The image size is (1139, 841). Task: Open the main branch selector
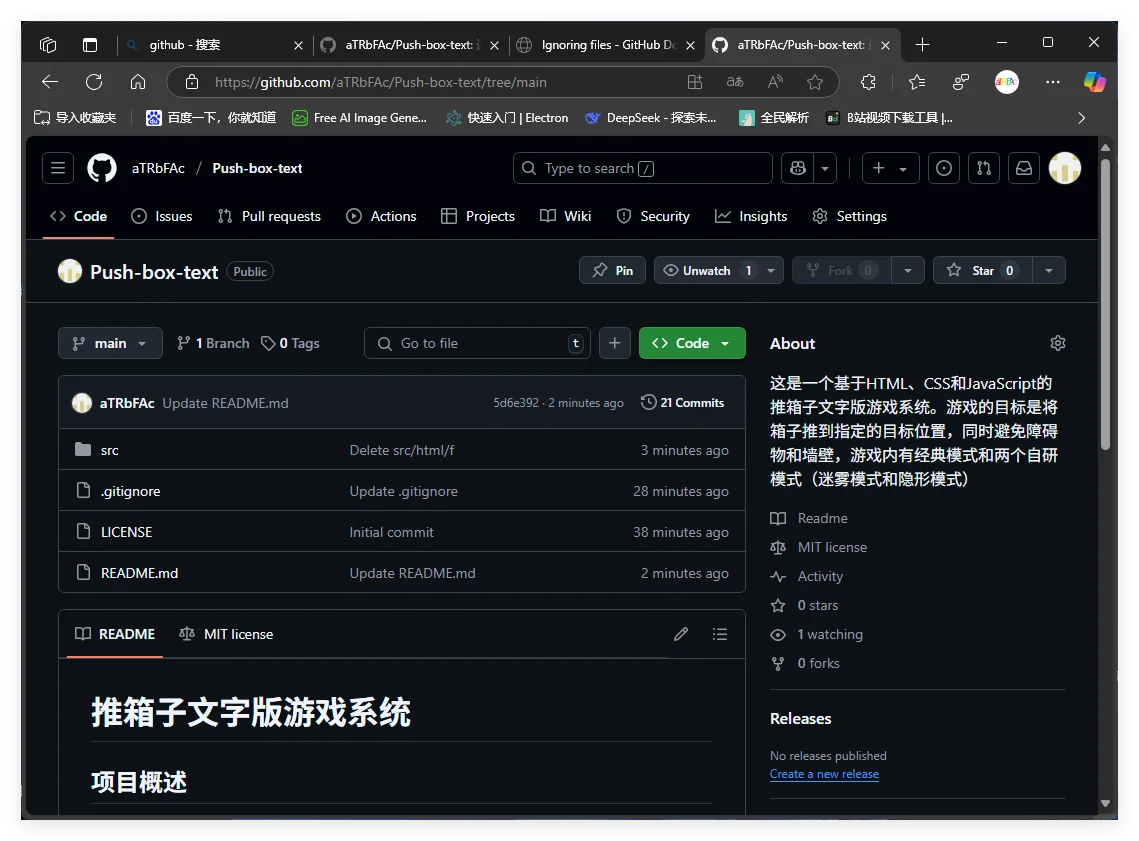coord(110,343)
